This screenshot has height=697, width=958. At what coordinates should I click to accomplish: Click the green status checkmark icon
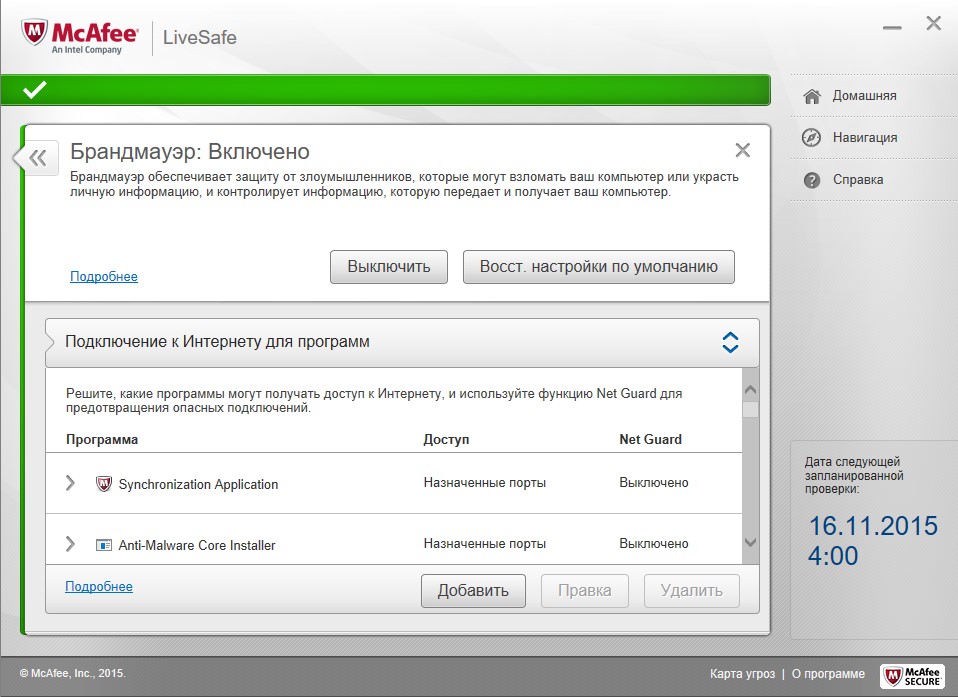tap(35, 90)
